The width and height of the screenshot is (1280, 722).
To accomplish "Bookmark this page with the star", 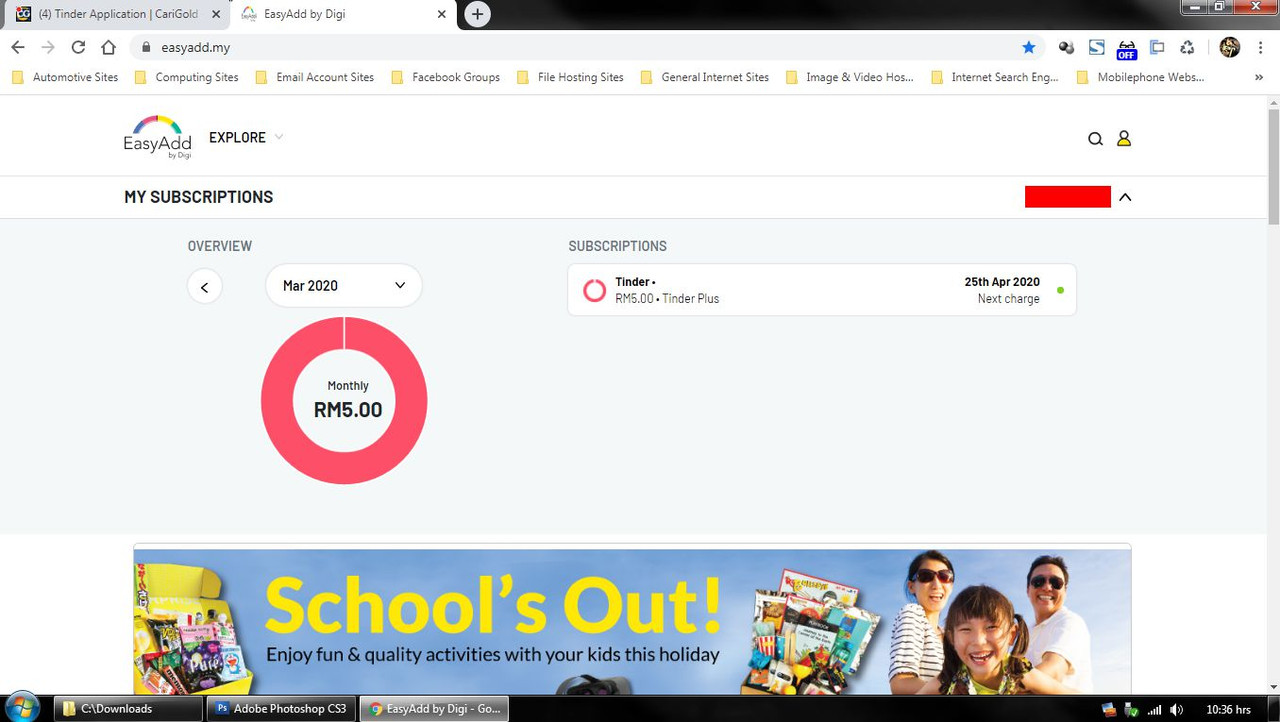I will pyautogui.click(x=1029, y=47).
